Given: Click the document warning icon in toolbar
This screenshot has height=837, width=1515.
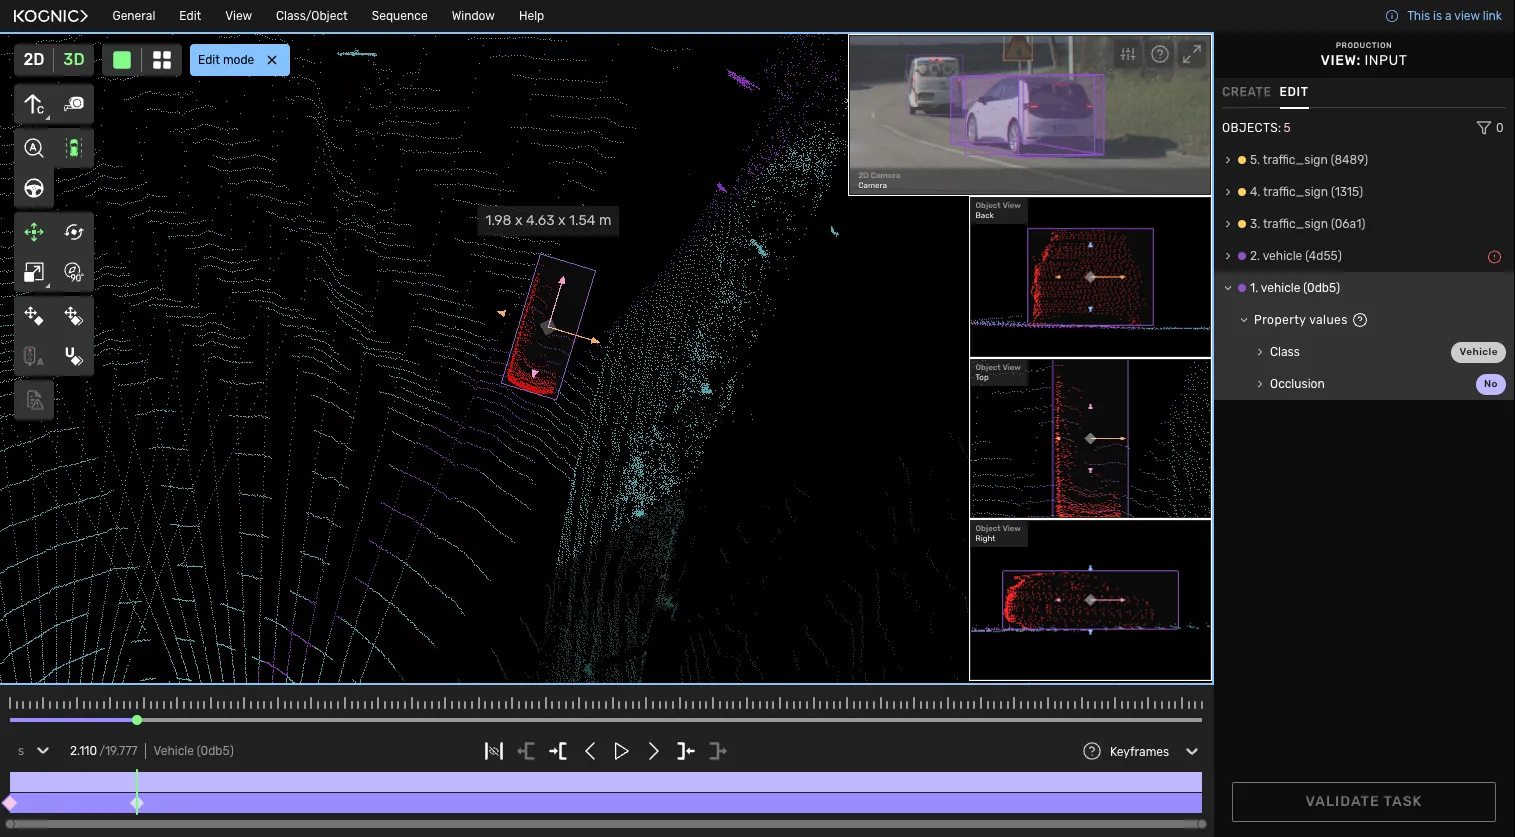Looking at the screenshot, I should point(34,401).
